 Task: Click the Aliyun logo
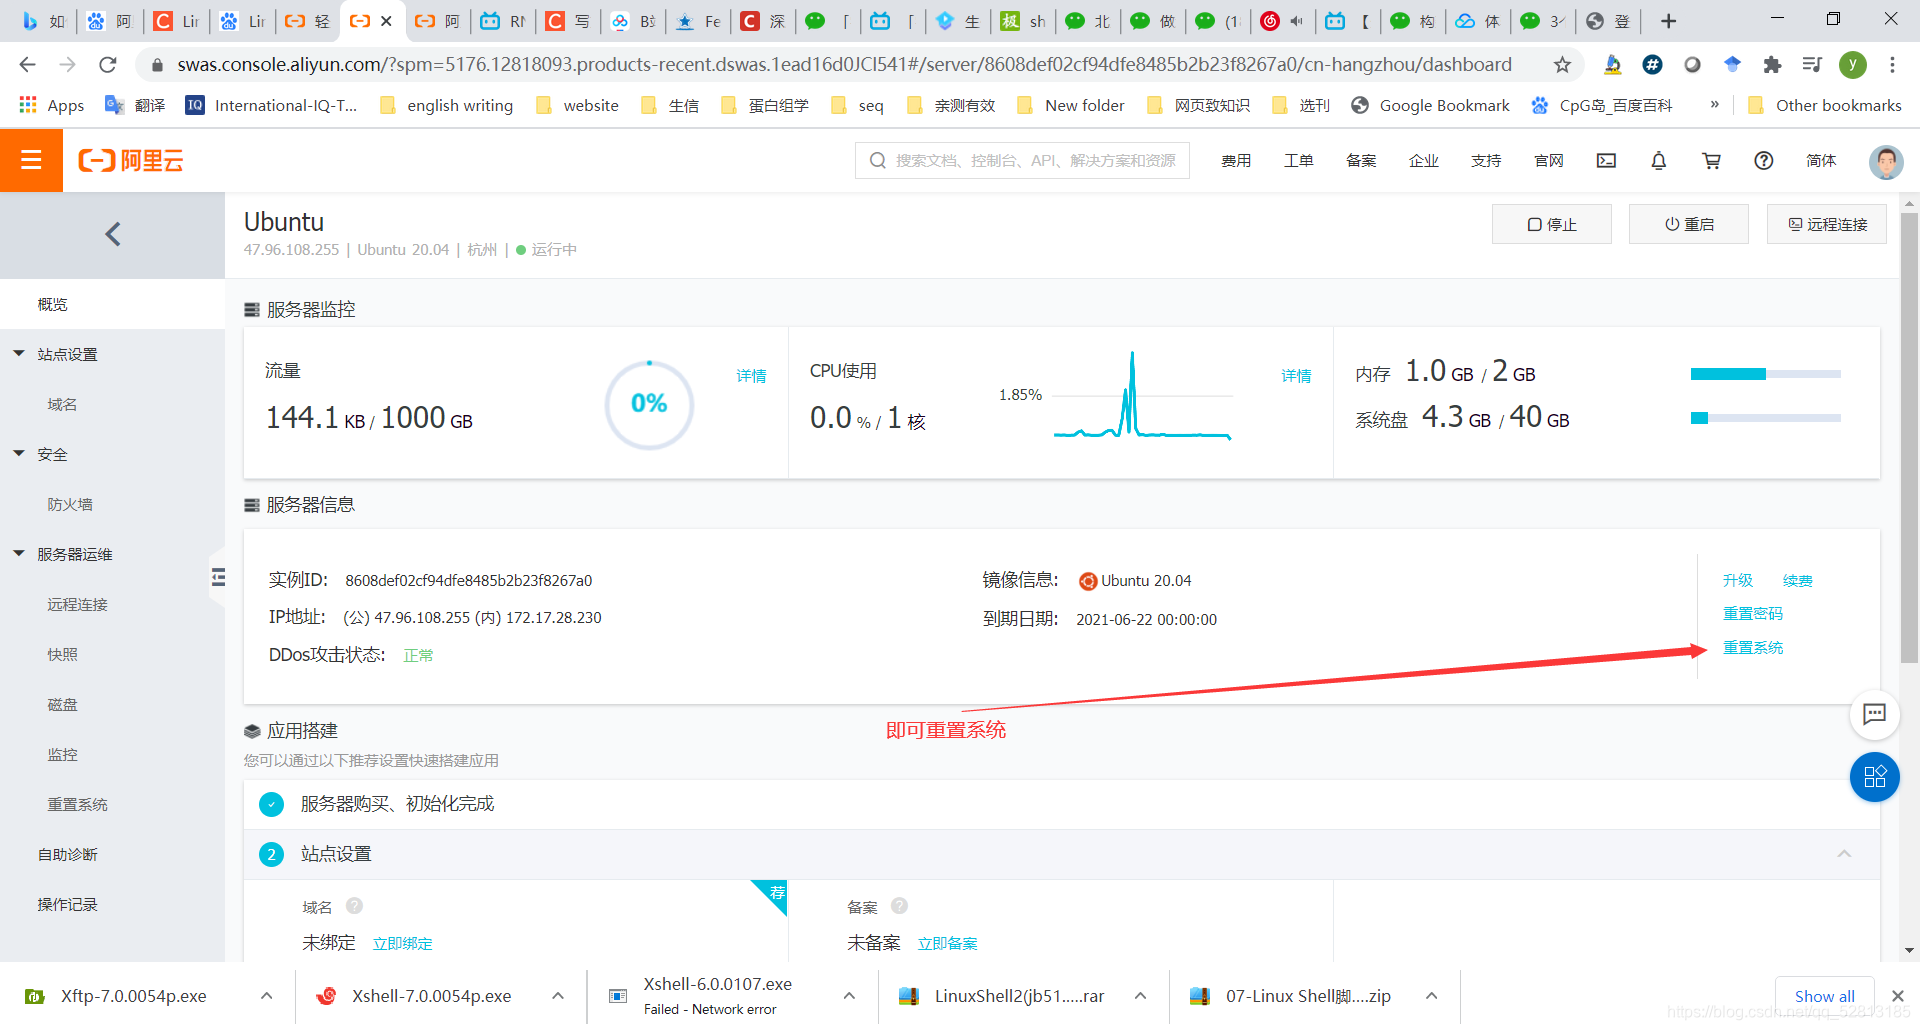click(x=131, y=161)
